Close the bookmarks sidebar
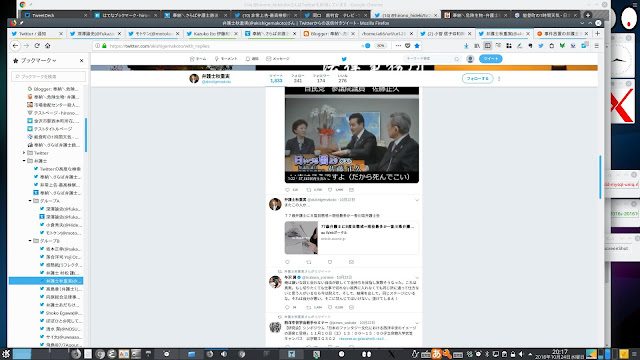Screen dimensions: 640x360 pyautogui.click(x=81, y=60)
